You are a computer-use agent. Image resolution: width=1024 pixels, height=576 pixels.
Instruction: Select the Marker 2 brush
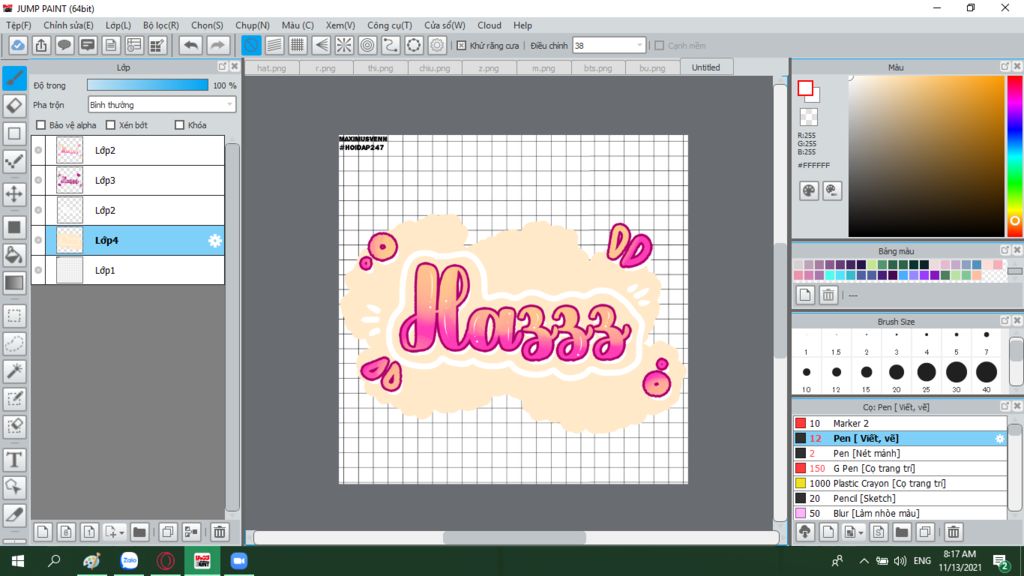tap(899, 423)
